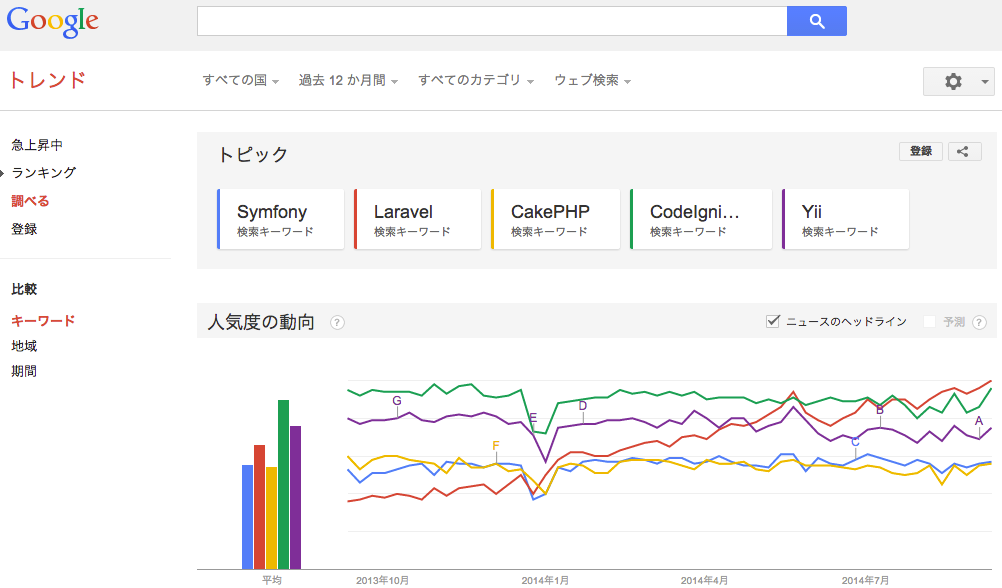Click the 2013年10月 axis label
The height and width of the screenshot is (588, 1002).
[x=382, y=580]
